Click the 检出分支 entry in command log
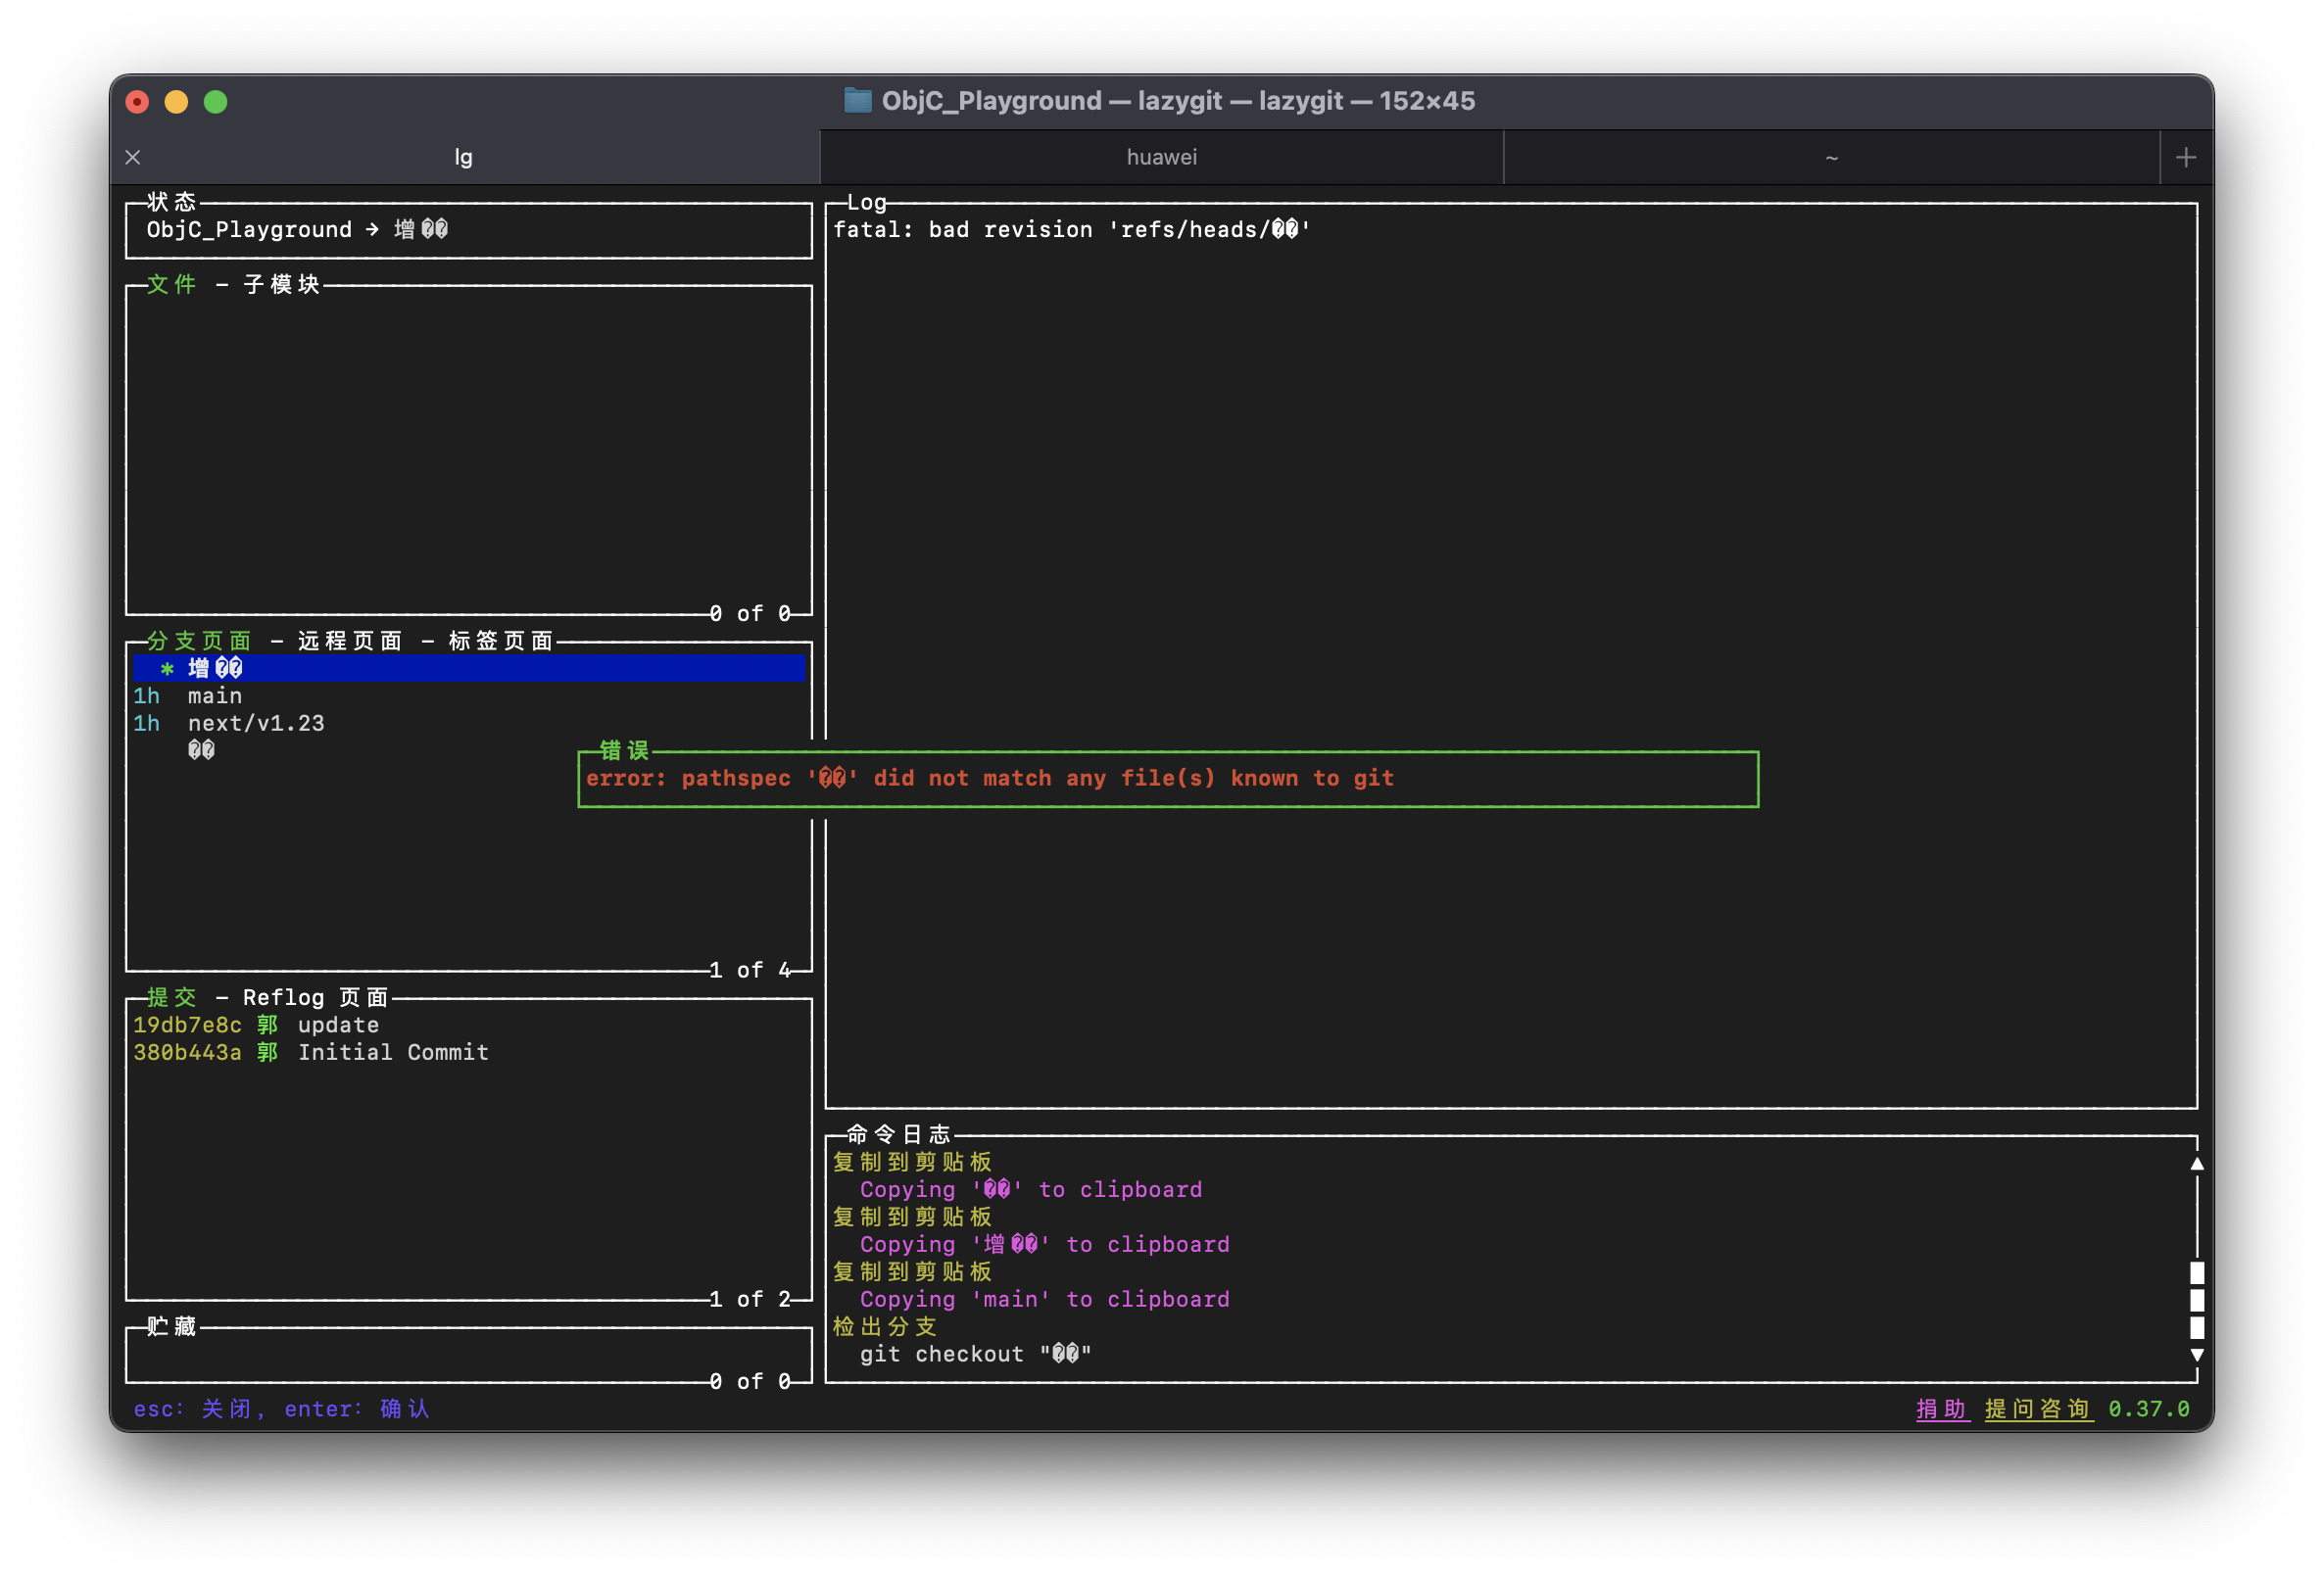 pos(885,1327)
